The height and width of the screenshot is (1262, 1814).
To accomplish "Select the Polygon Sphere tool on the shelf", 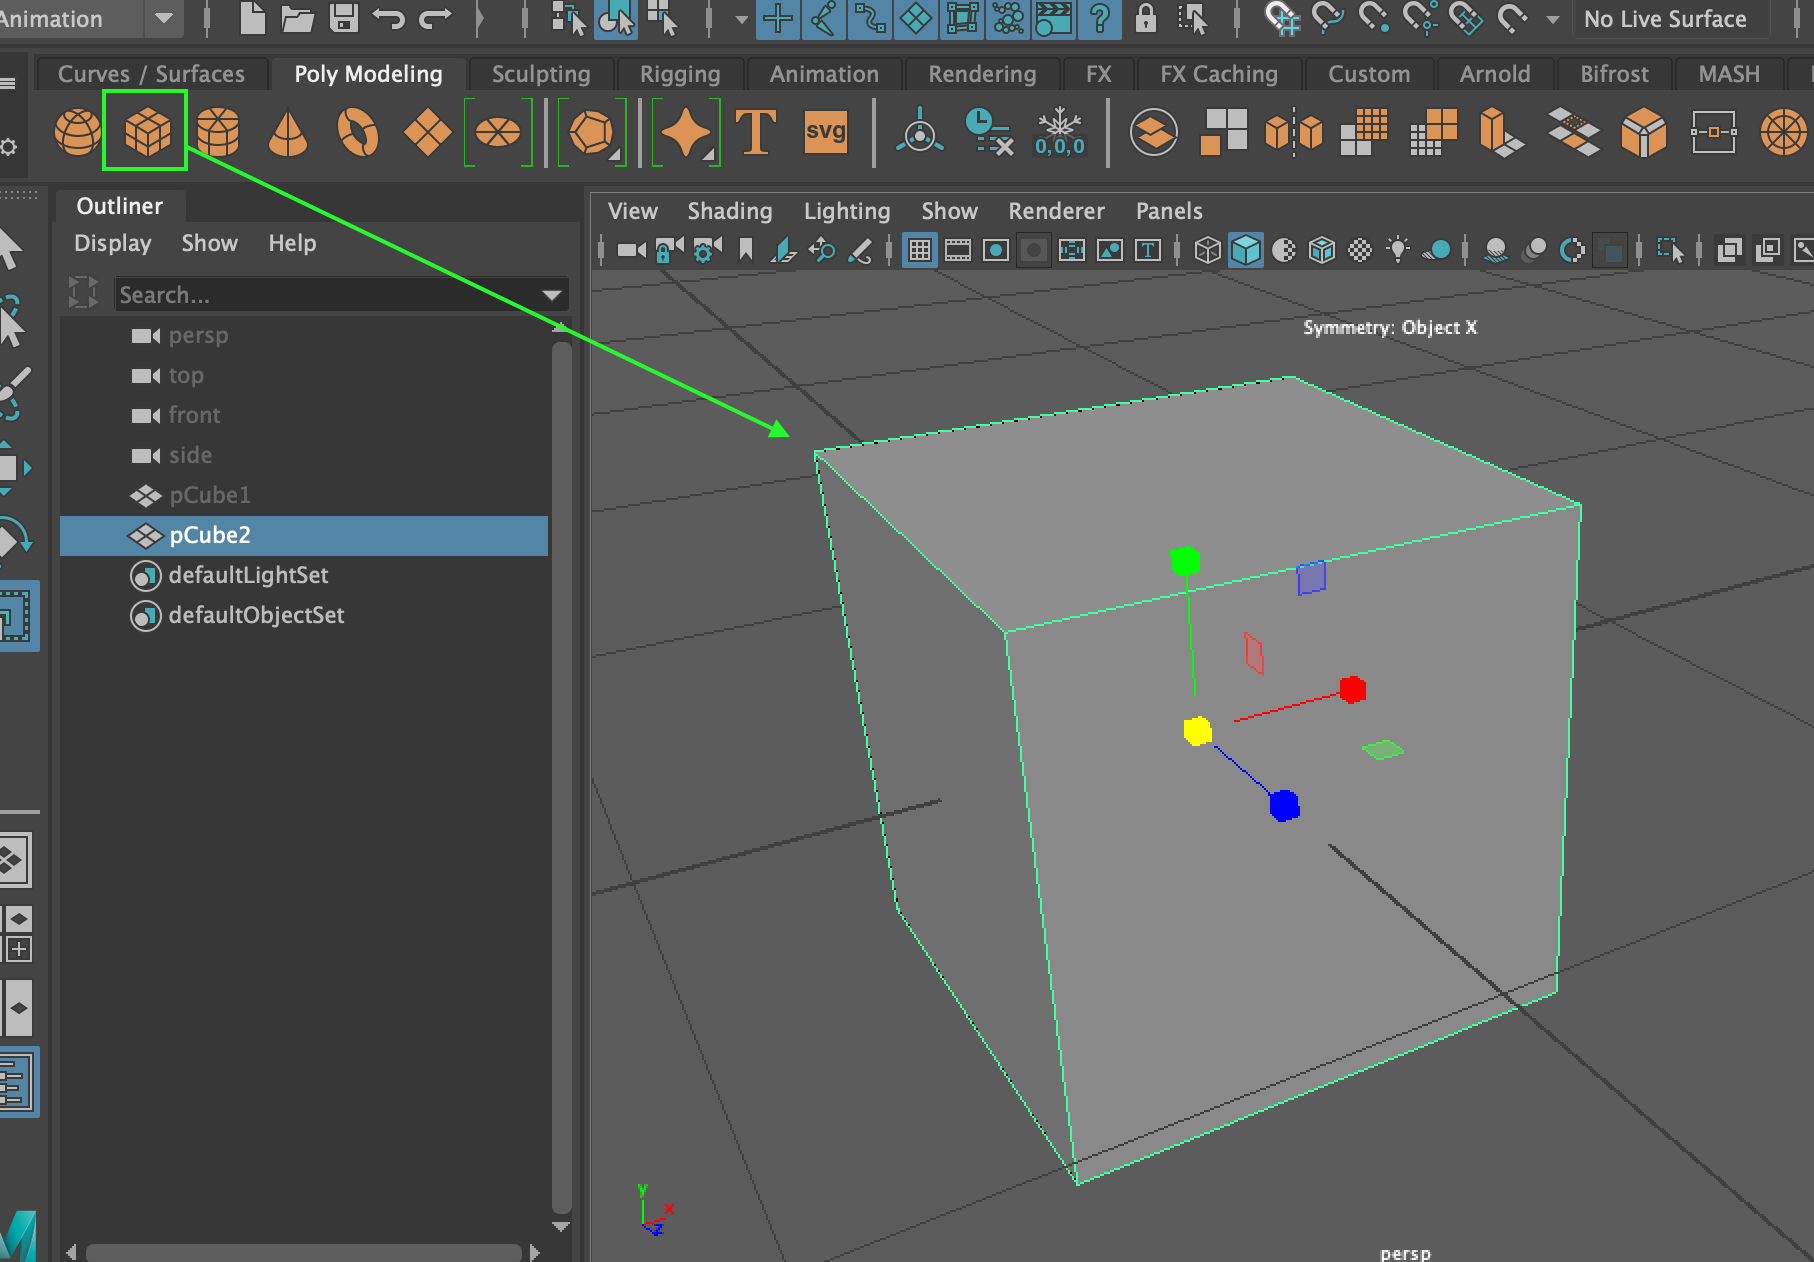I will (x=78, y=132).
